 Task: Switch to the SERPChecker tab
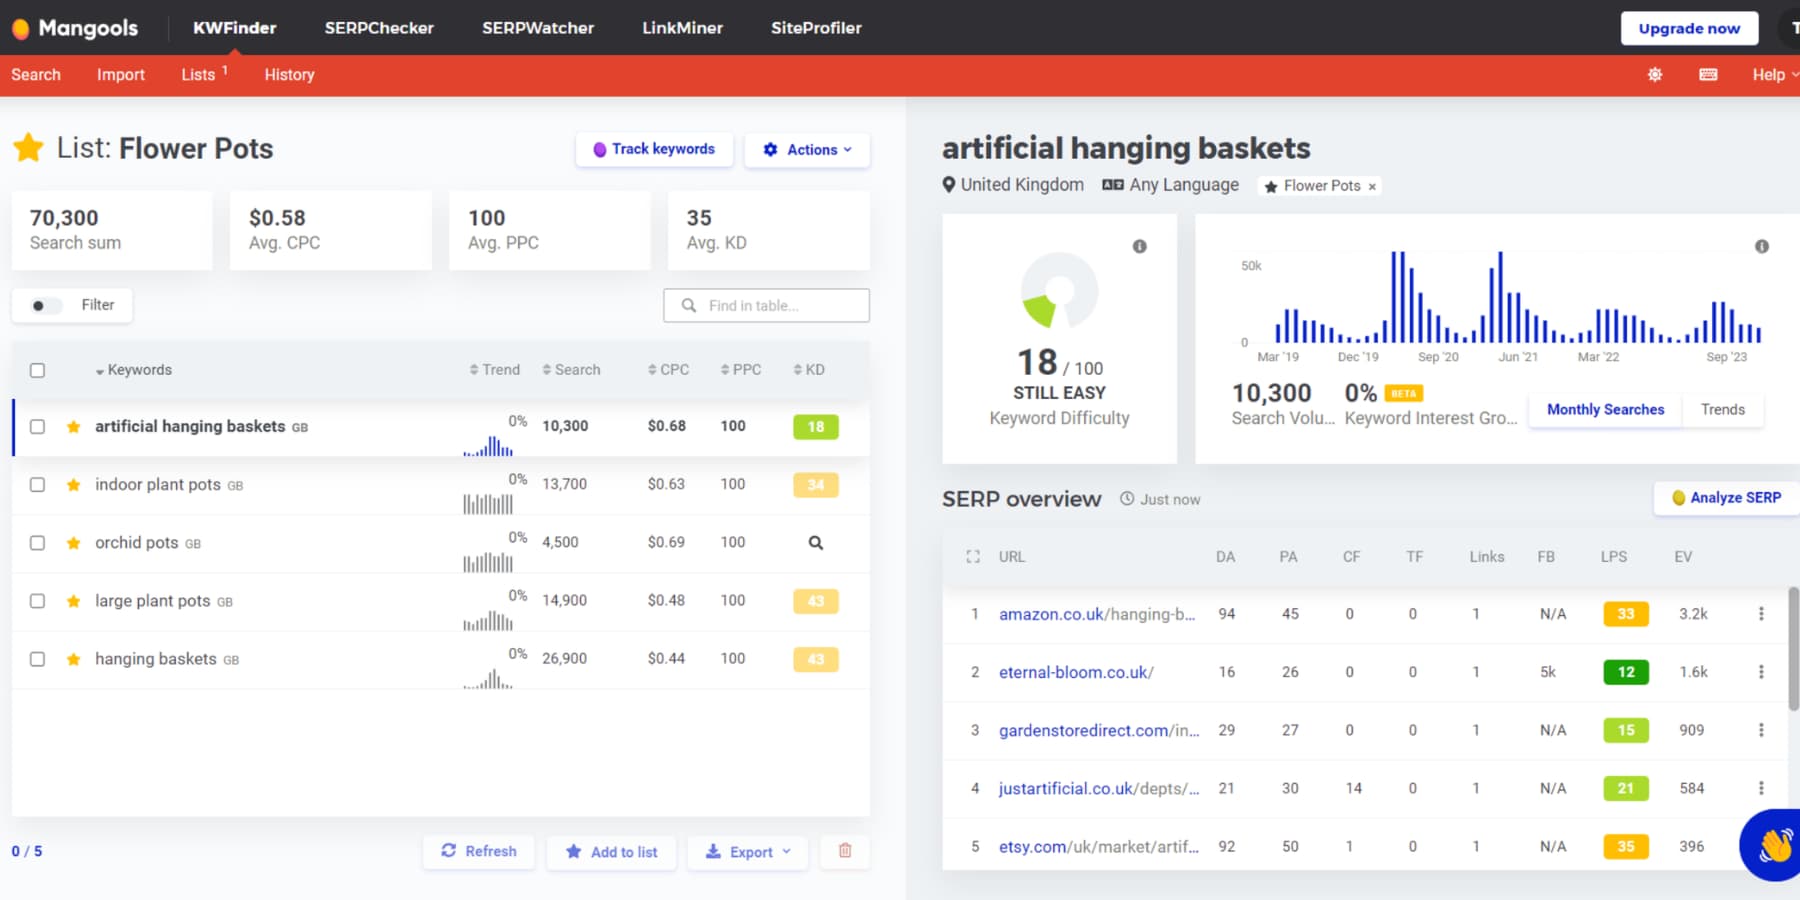379,28
